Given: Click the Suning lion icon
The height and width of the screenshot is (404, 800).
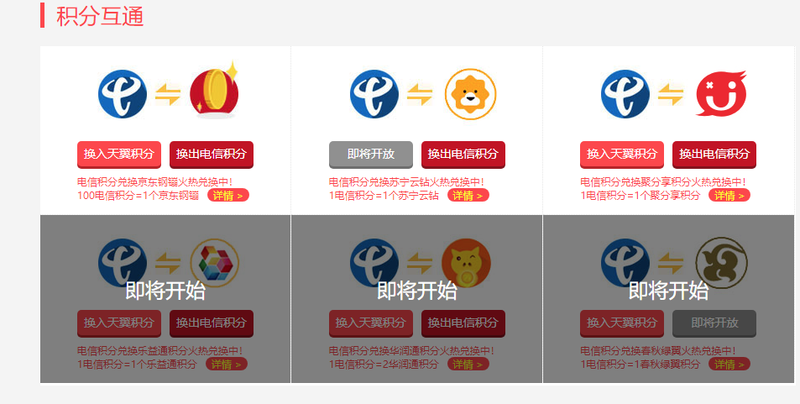Looking at the screenshot, I should (x=470, y=94).
